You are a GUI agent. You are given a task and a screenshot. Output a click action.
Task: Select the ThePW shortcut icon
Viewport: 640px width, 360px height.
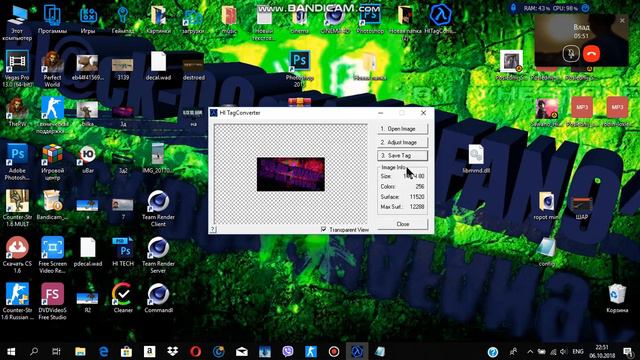(17, 112)
